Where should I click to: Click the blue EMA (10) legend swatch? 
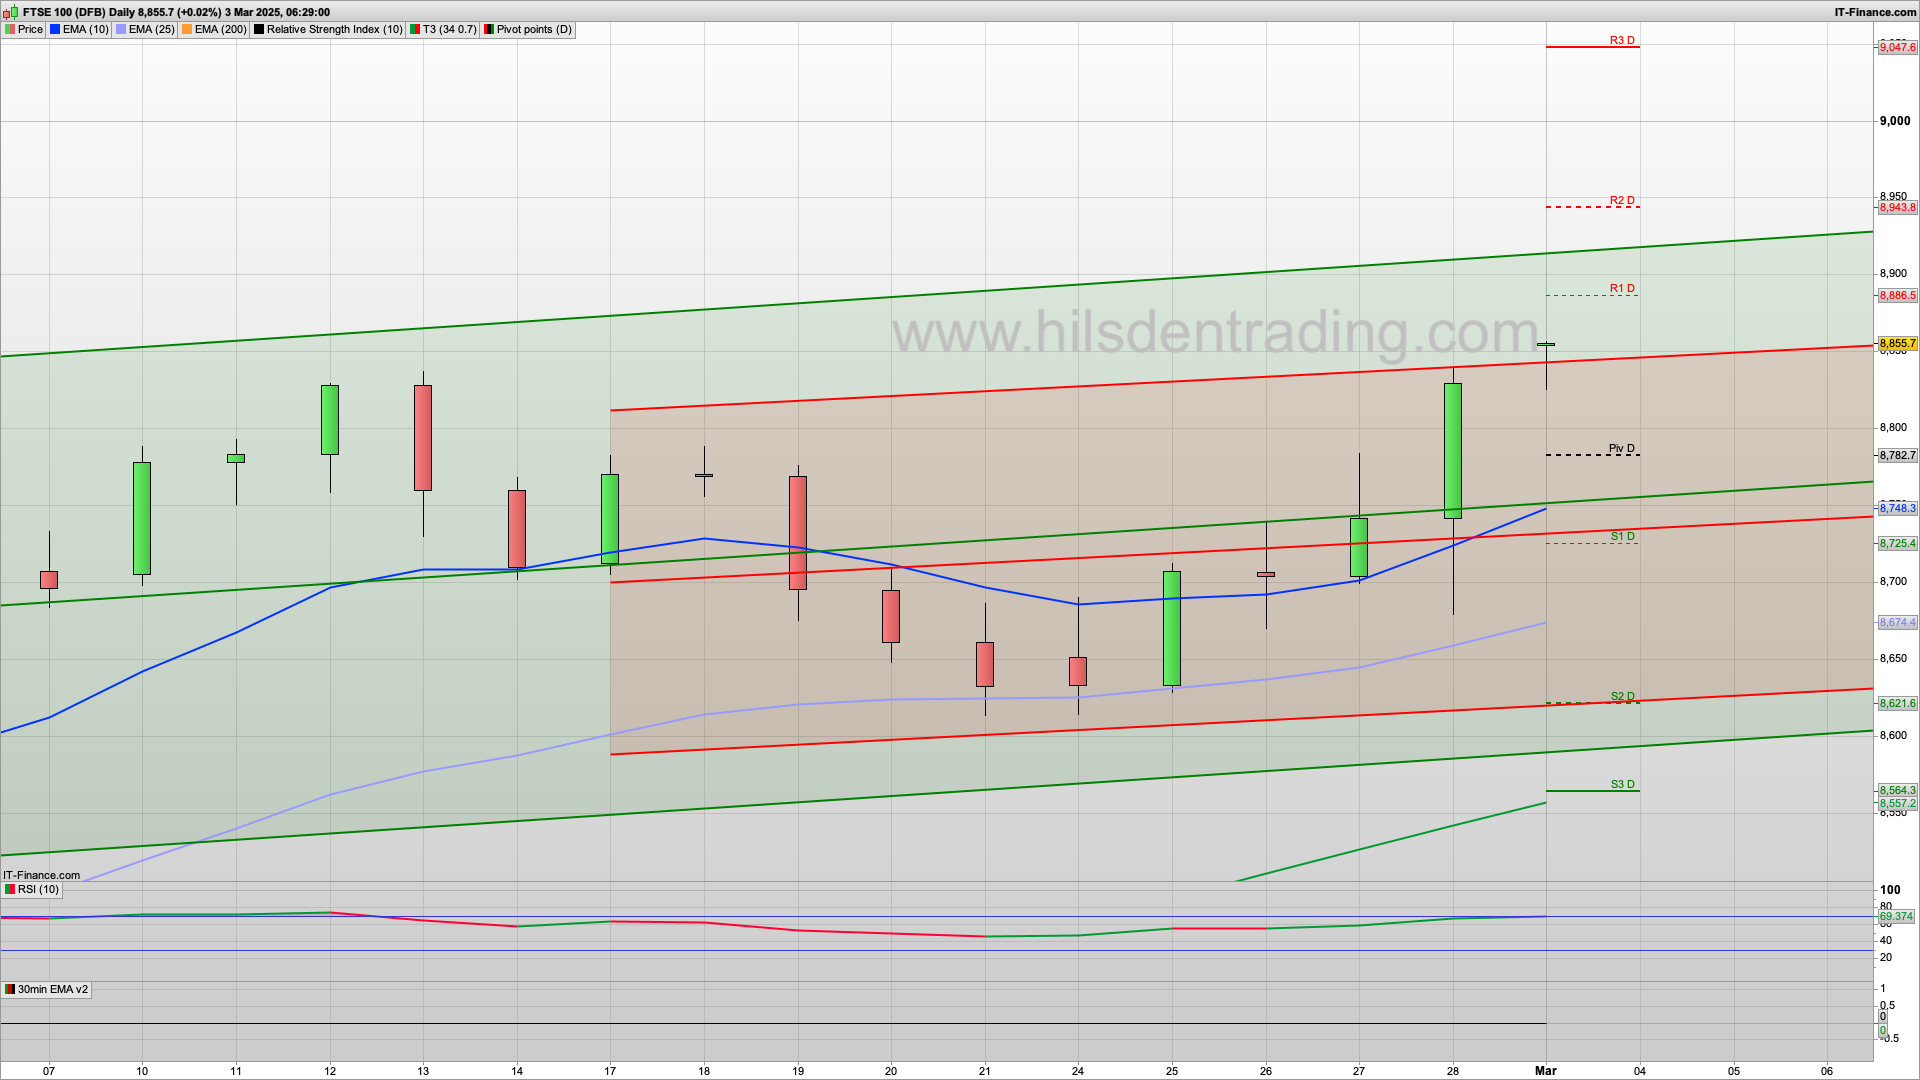(x=55, y=30)
